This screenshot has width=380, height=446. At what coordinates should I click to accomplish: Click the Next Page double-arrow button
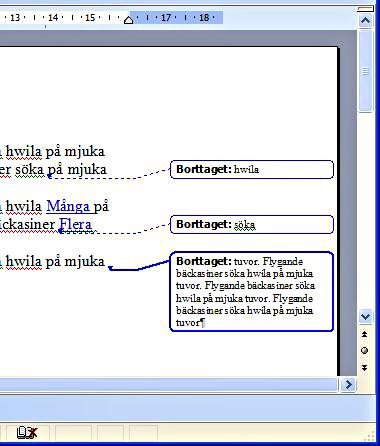(x=365, y=367)
